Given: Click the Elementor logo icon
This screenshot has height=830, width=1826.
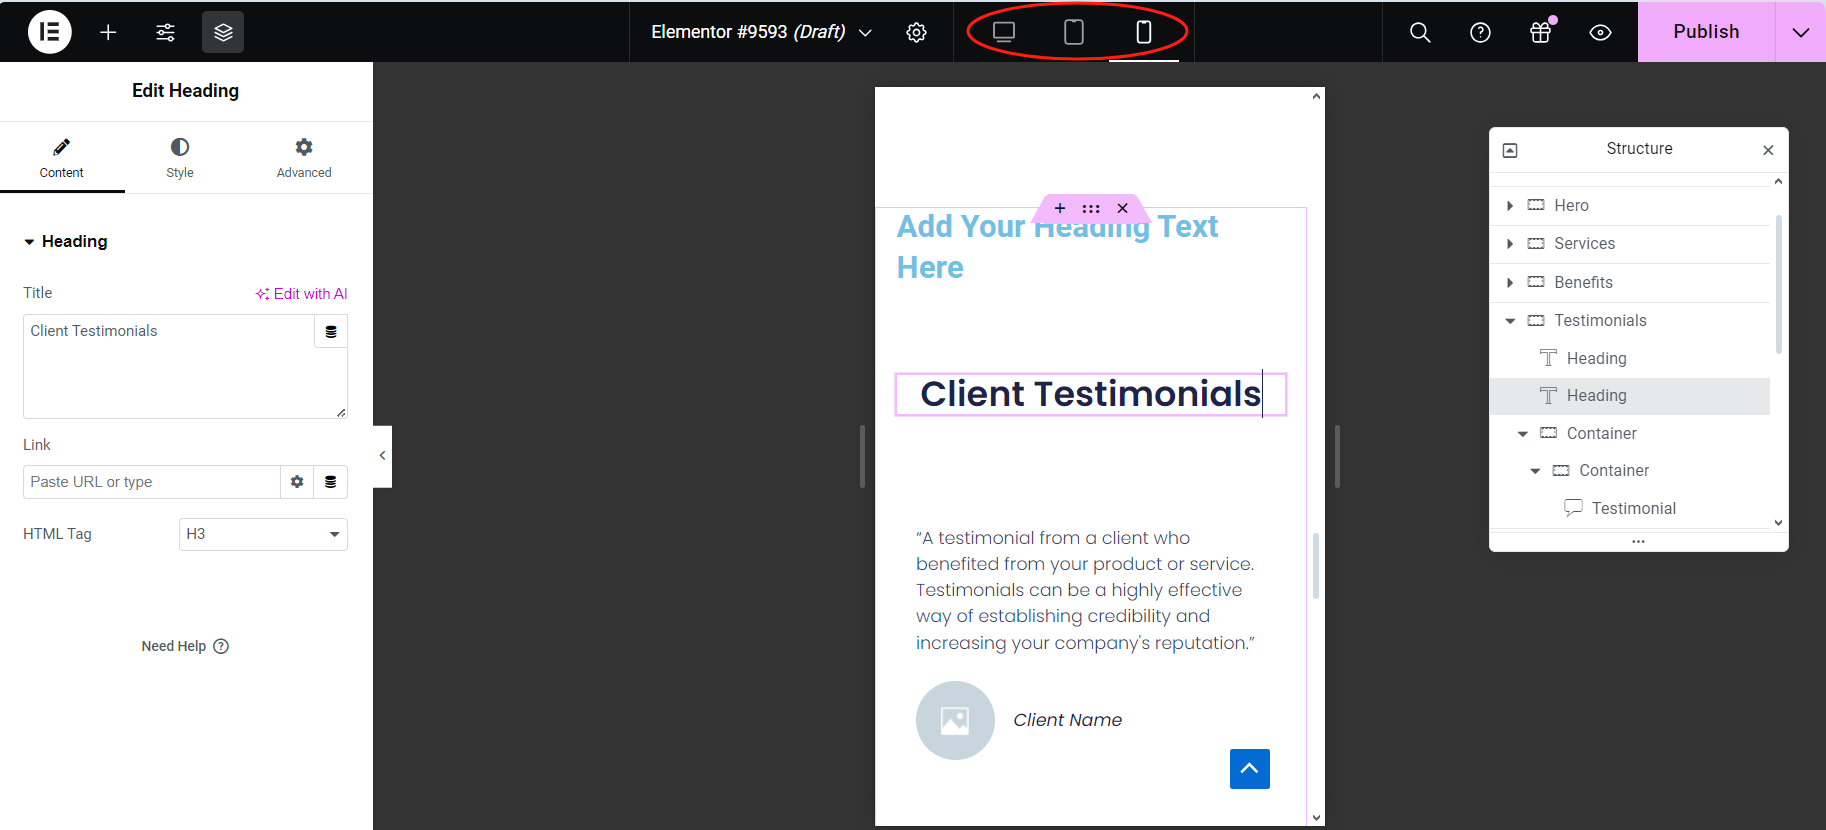Looking at the screenshot, I should point(49,32).
